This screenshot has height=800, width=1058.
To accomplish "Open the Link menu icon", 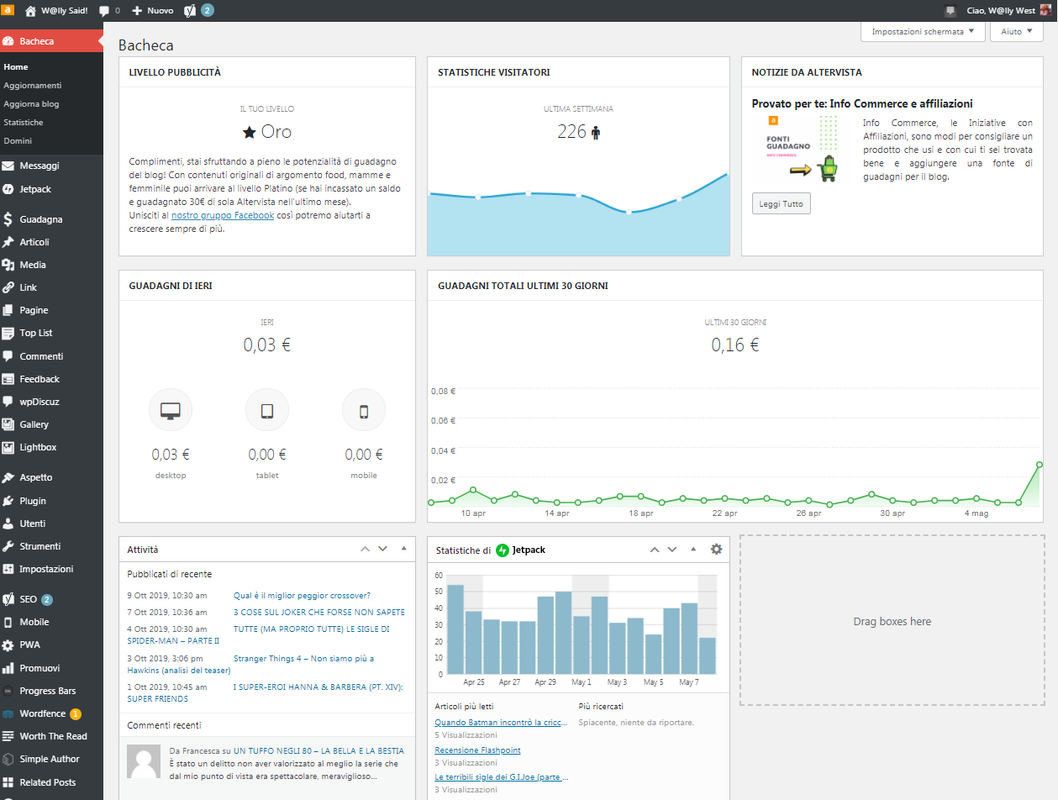I will tap(8, 287).
